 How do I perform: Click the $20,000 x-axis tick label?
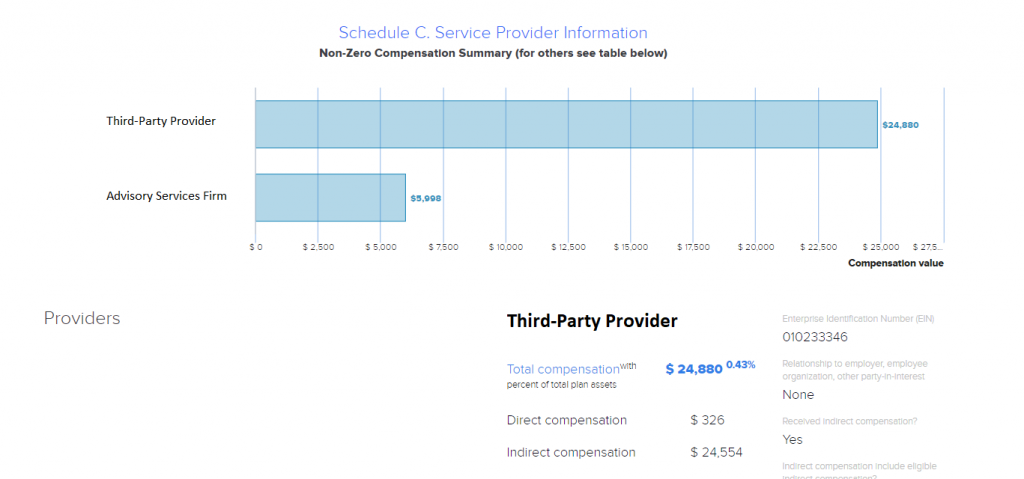pyautogui.click(x=756, y=246)
